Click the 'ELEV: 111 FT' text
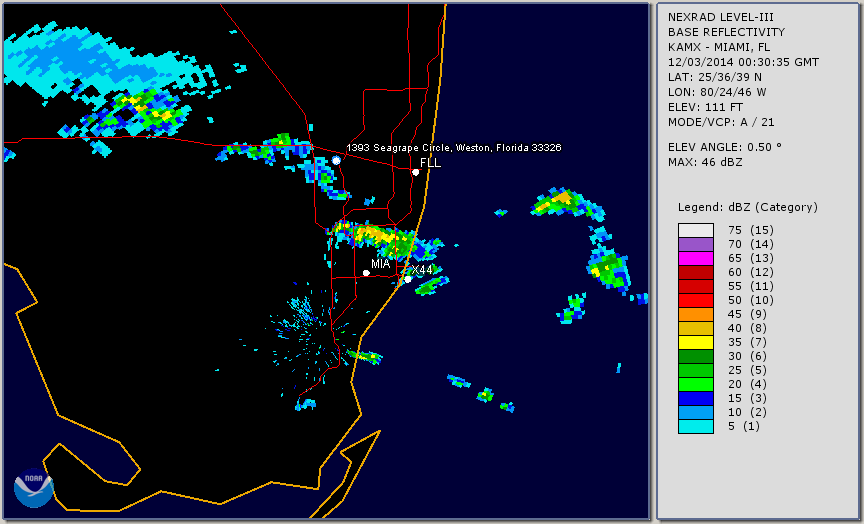864x524 pixels. 705,107
